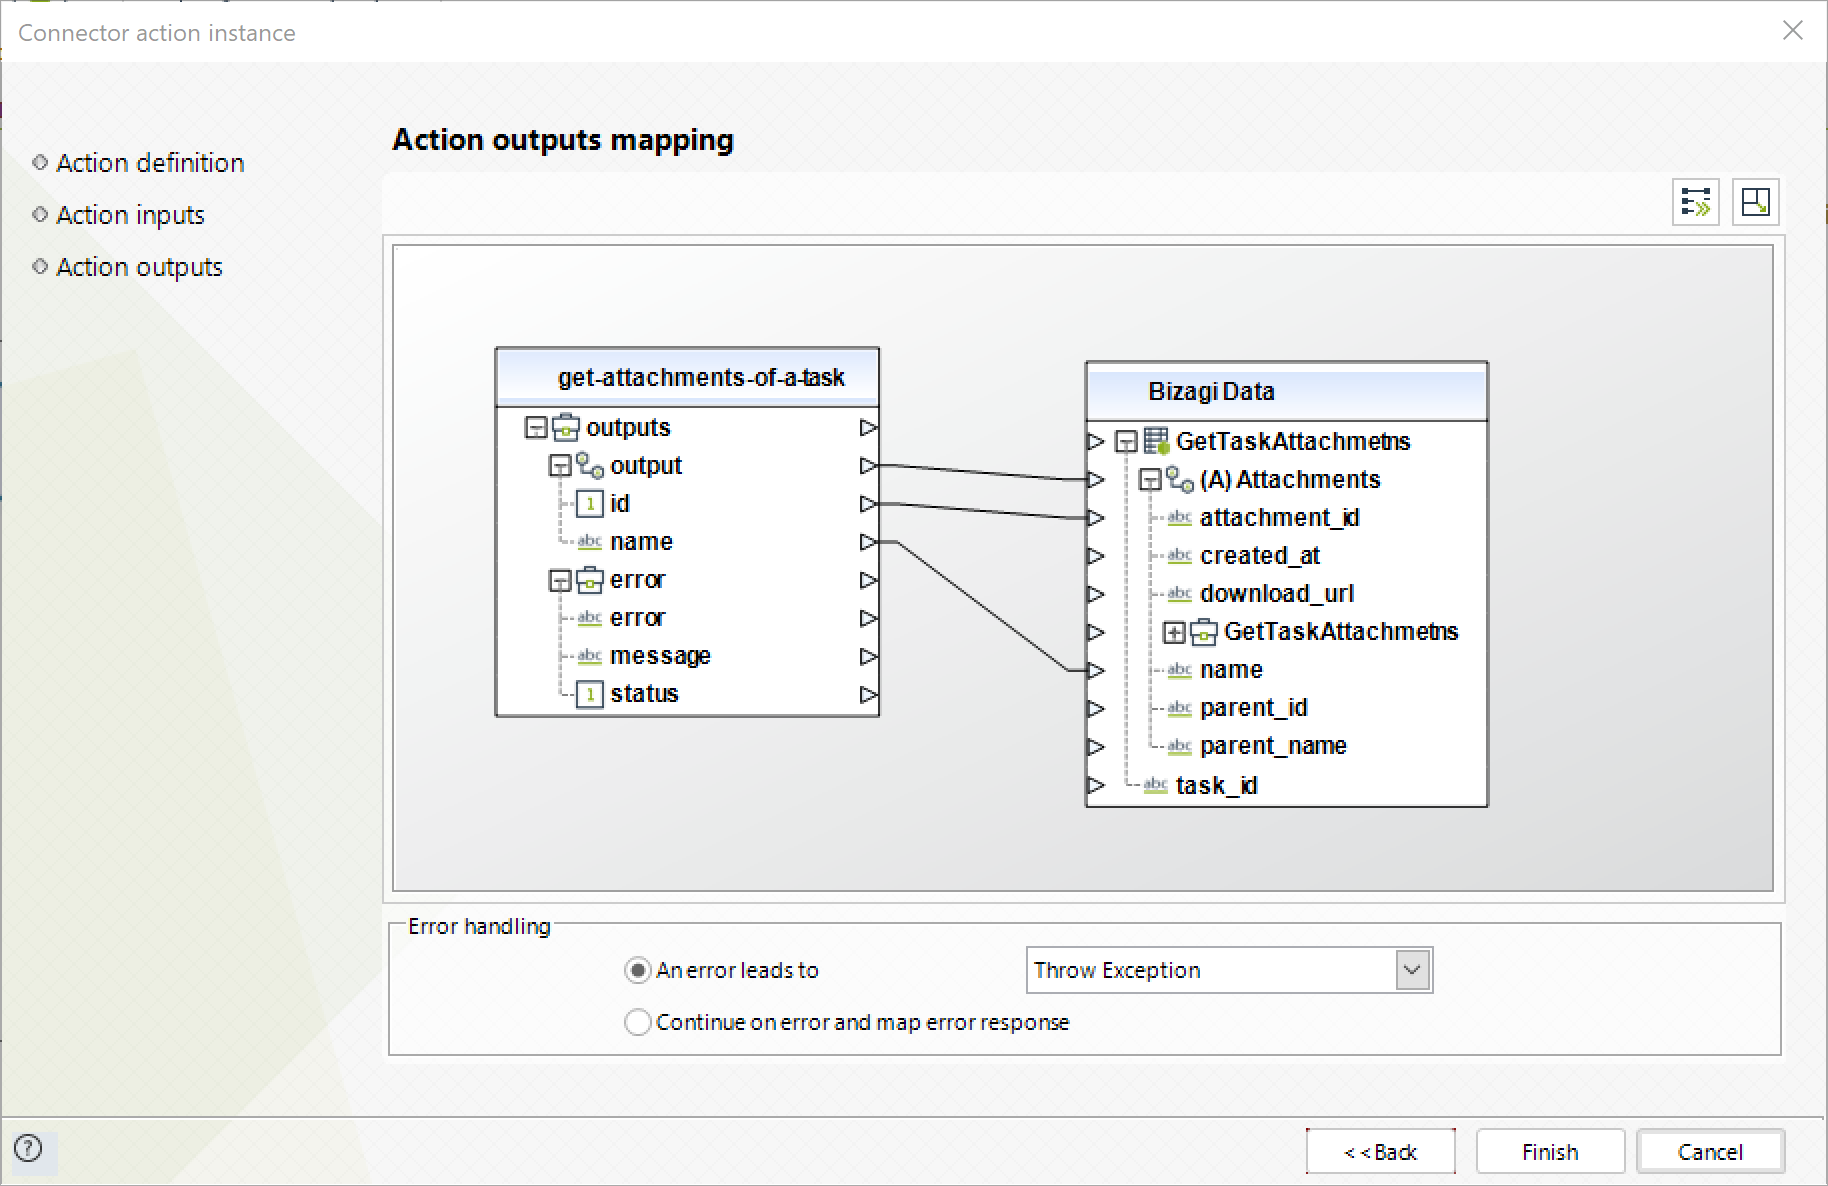The height and width of the screenshot is (1186, 1828).
Task: Select 'Continue on error and map error response'
Action: pos(638,1022)
